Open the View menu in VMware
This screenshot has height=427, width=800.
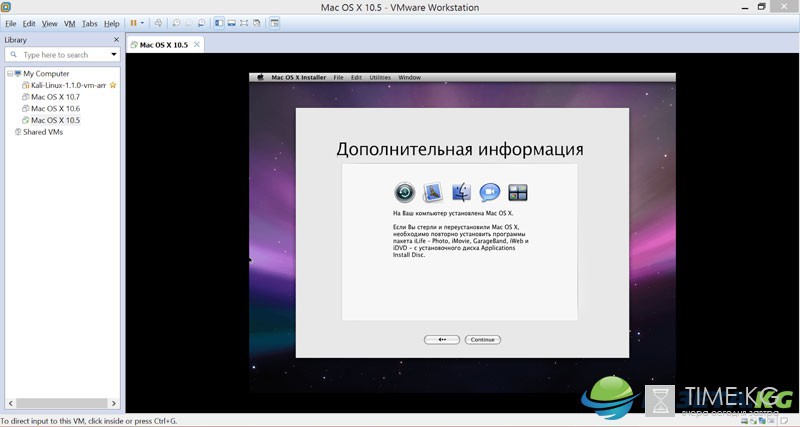coord(49,23)
